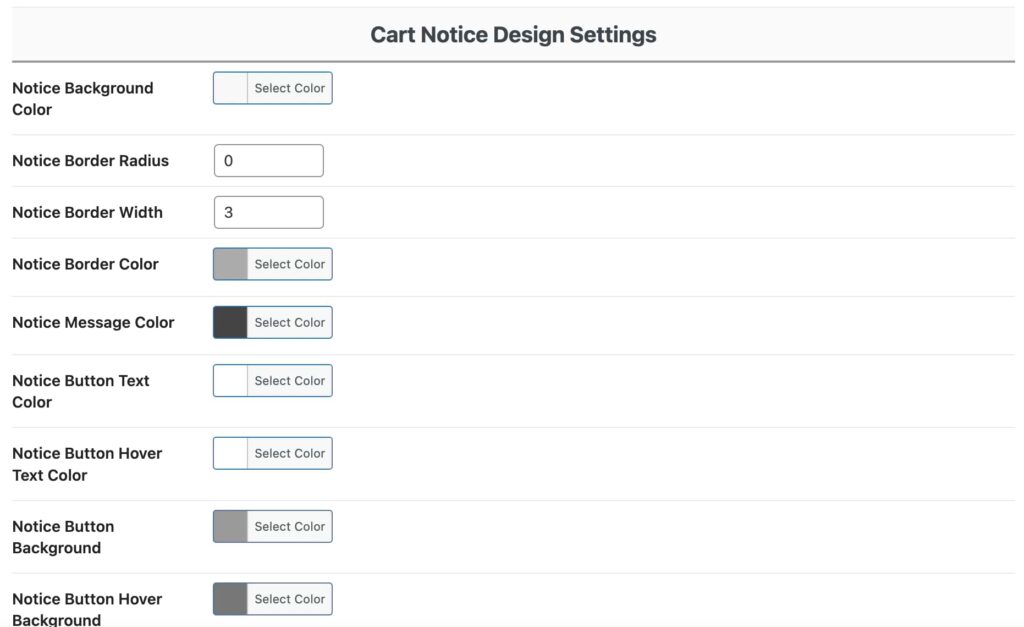Click the Notice Message Color label
Viewport: 1024px width, 627px height.
[93, 322]
